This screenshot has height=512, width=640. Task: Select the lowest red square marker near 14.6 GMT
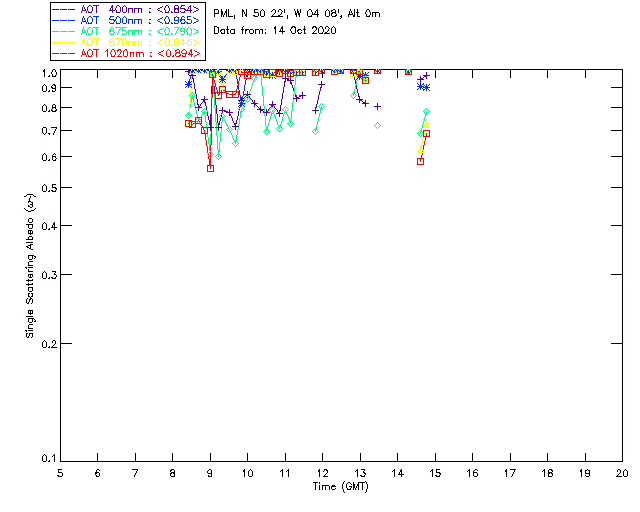pos(420,161)
